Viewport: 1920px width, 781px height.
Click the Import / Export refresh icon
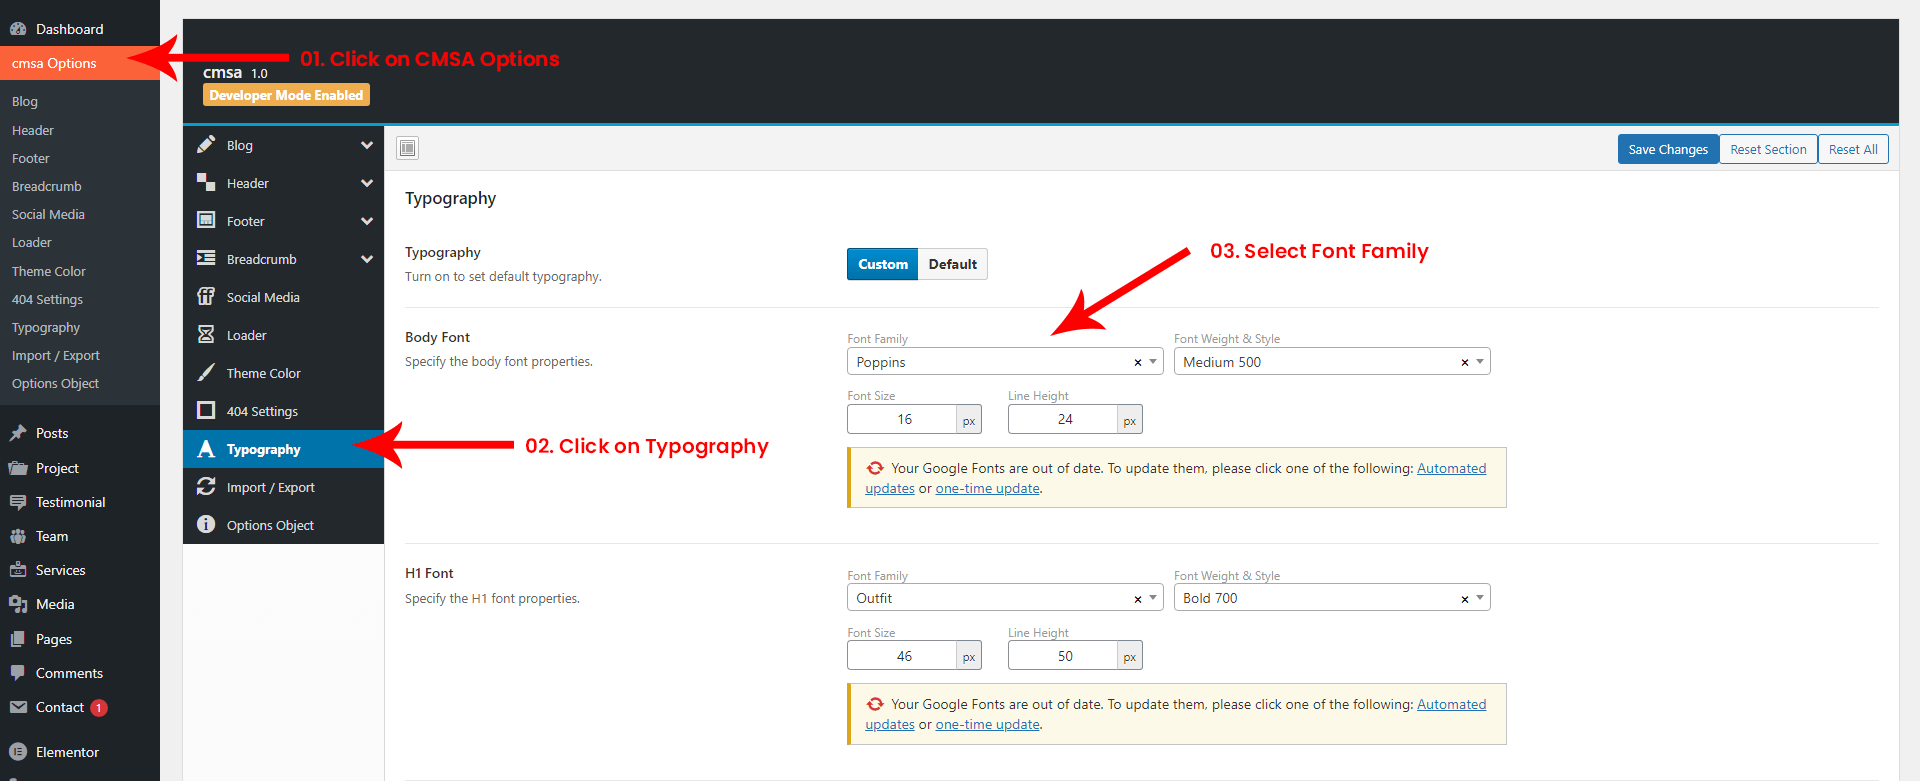click(206, 487)
